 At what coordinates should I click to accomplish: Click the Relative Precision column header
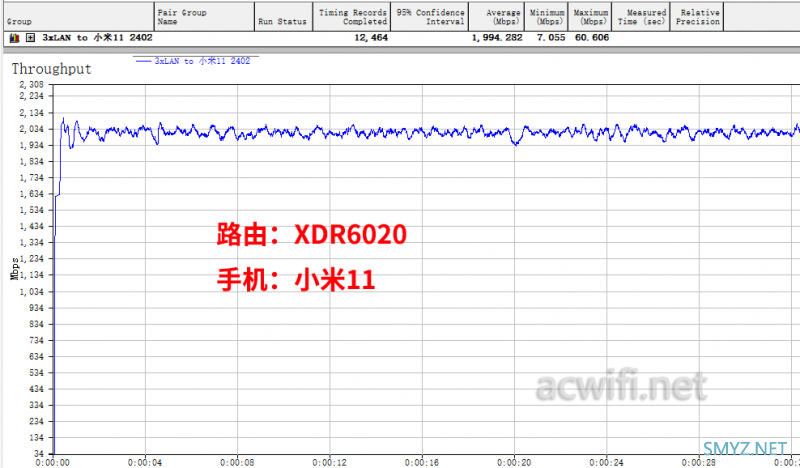697,17
